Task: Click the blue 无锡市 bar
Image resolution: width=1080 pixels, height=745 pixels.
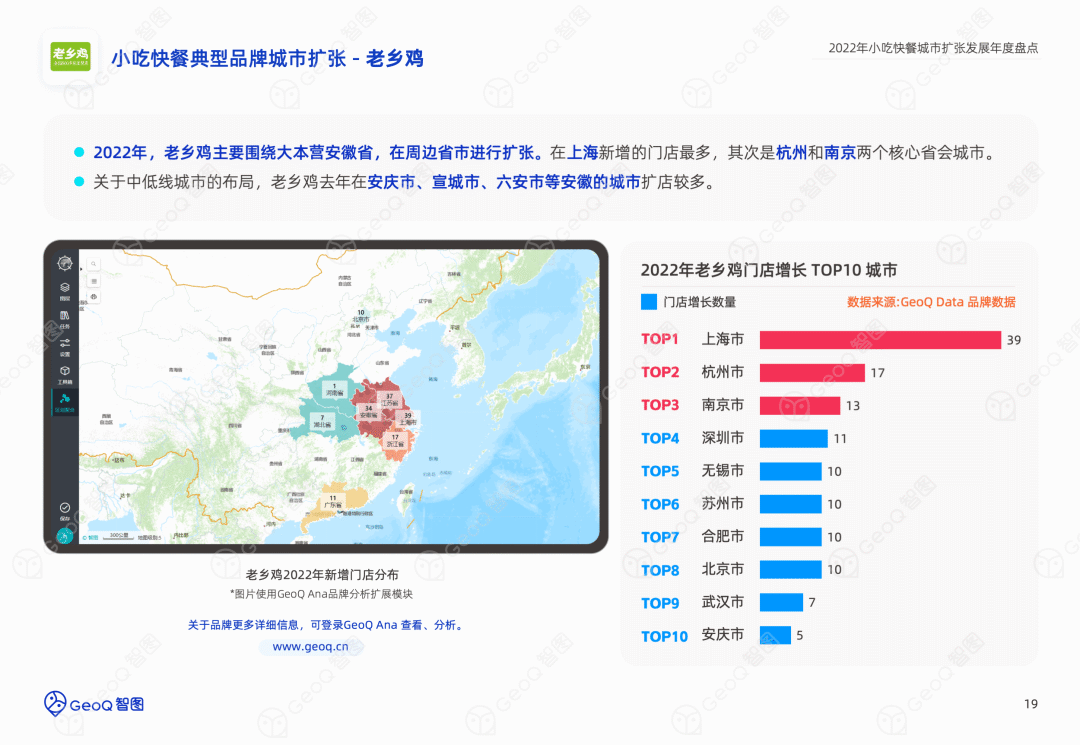Action: pos(791,471)
